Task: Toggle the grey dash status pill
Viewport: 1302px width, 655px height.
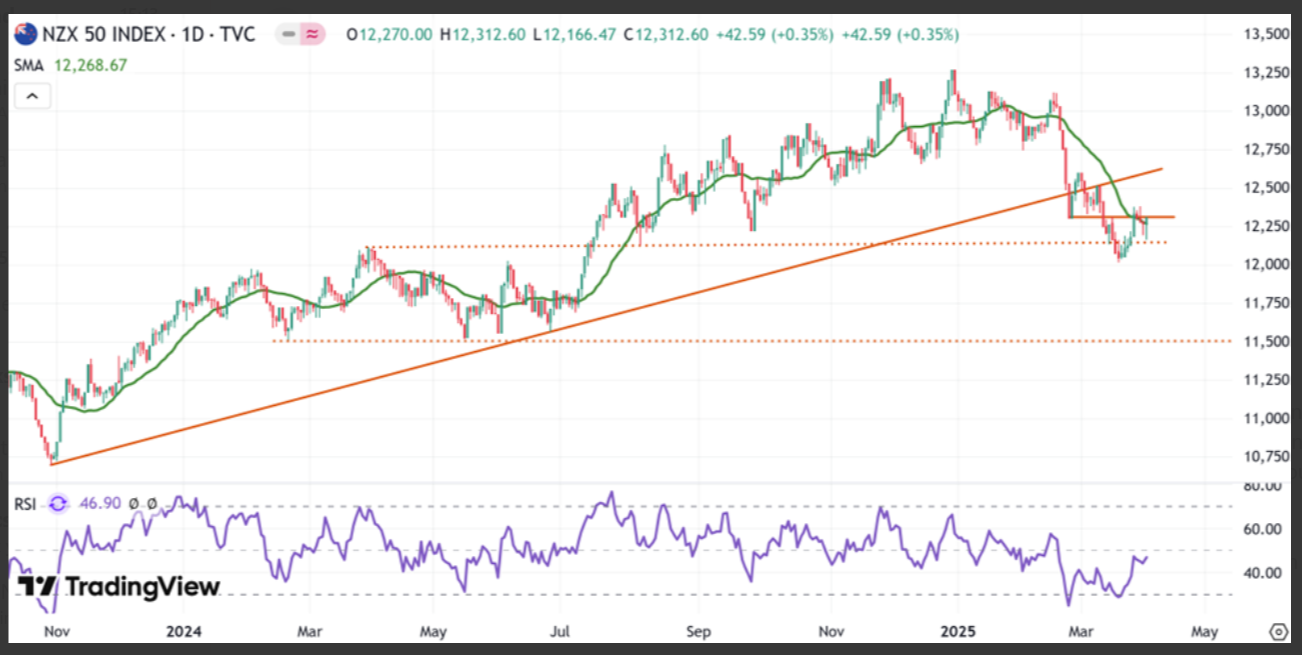Action: 289,34
